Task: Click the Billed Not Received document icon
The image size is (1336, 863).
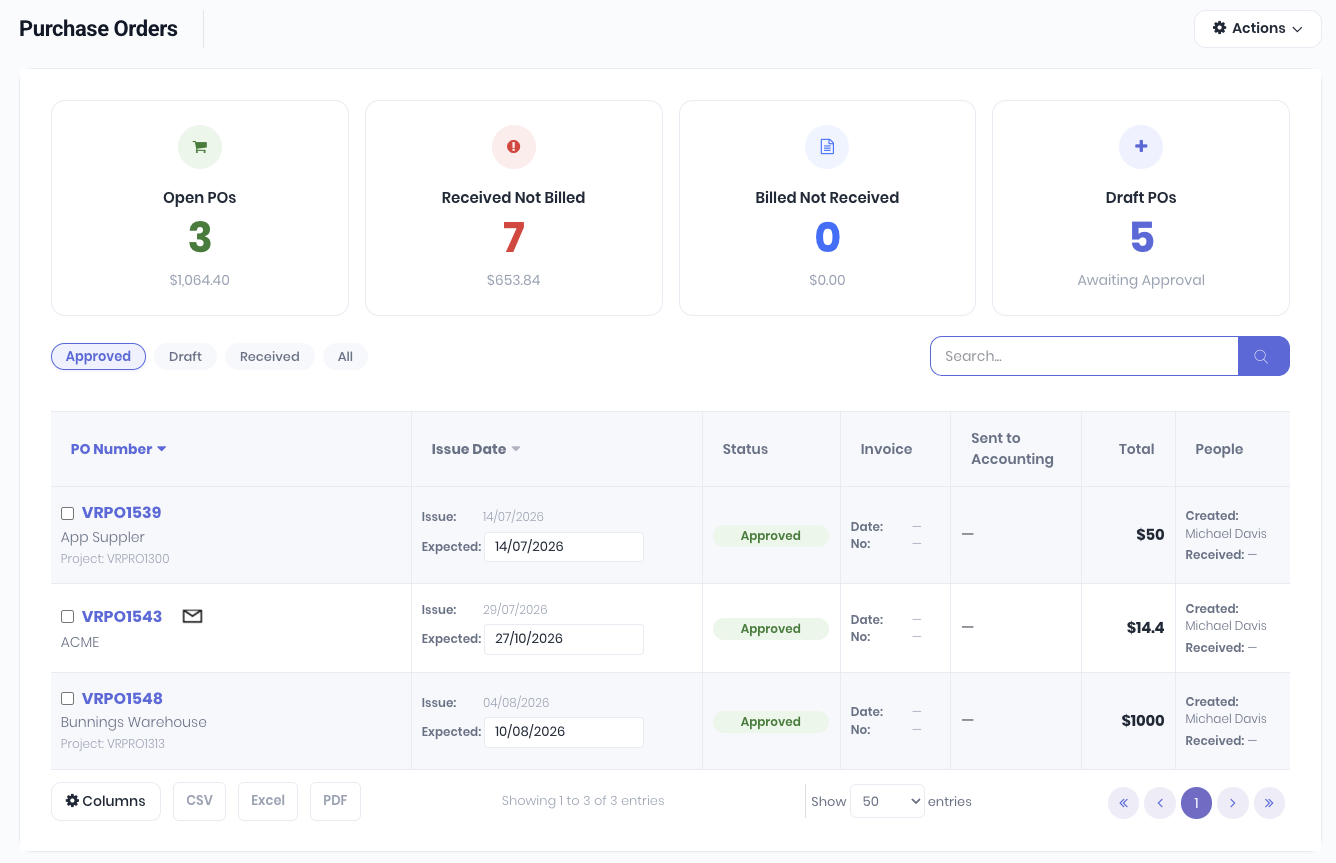Action: (827, 147)
